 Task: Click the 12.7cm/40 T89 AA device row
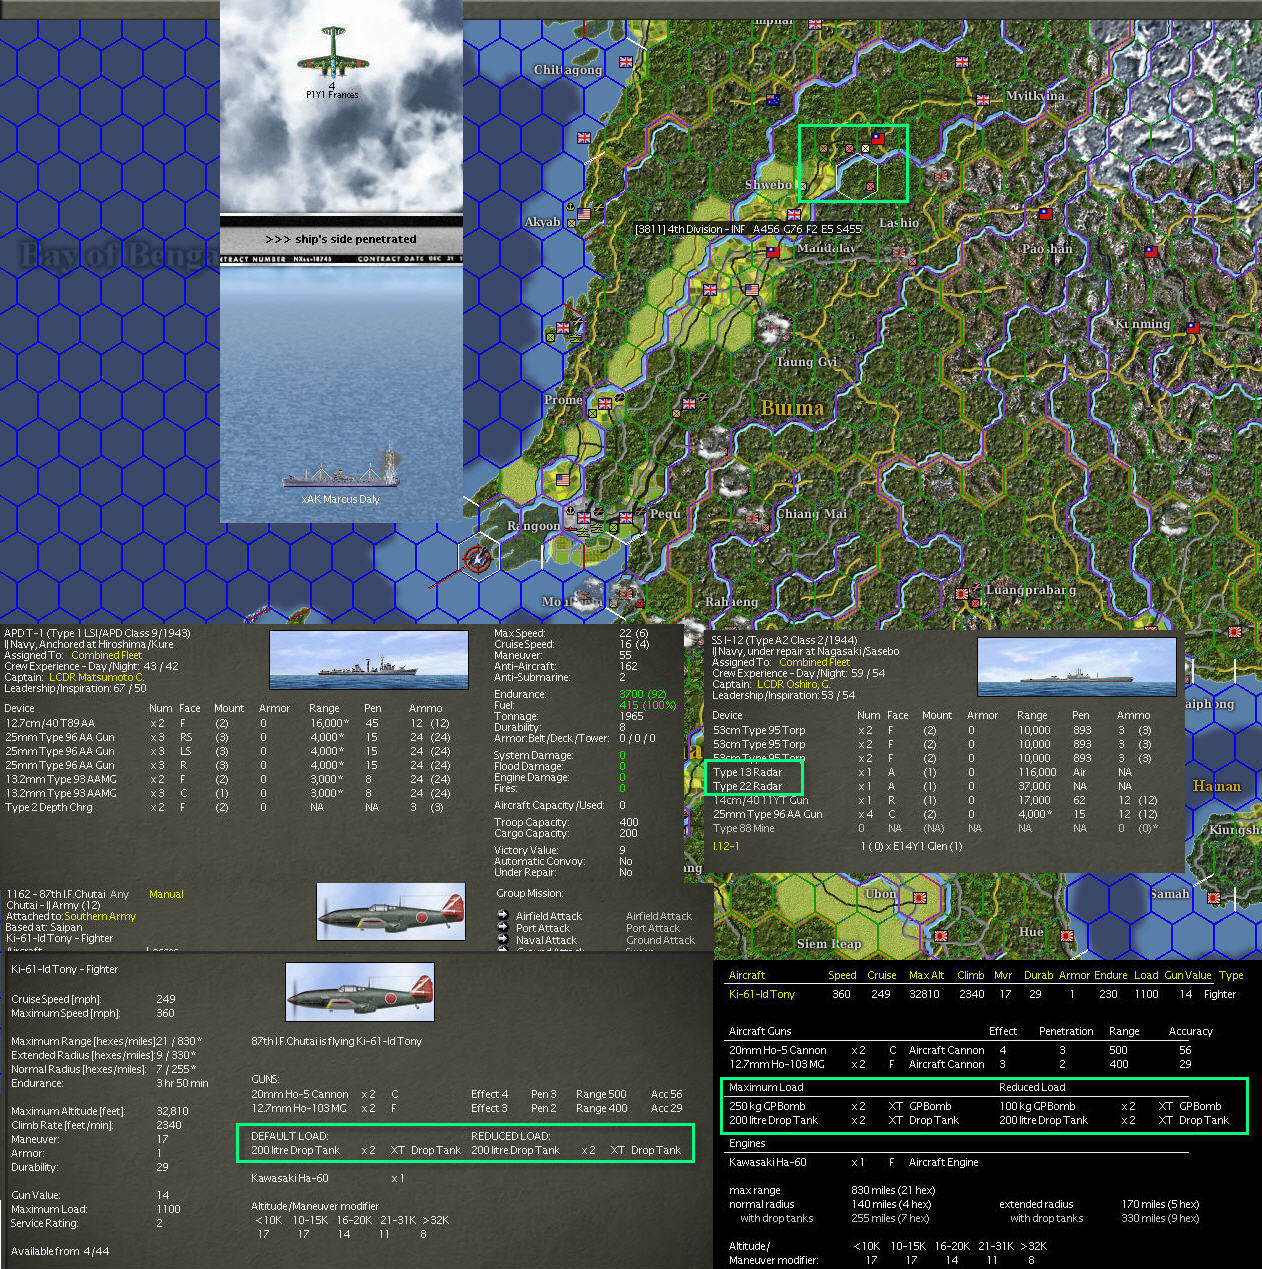click(x=227, y=723)
